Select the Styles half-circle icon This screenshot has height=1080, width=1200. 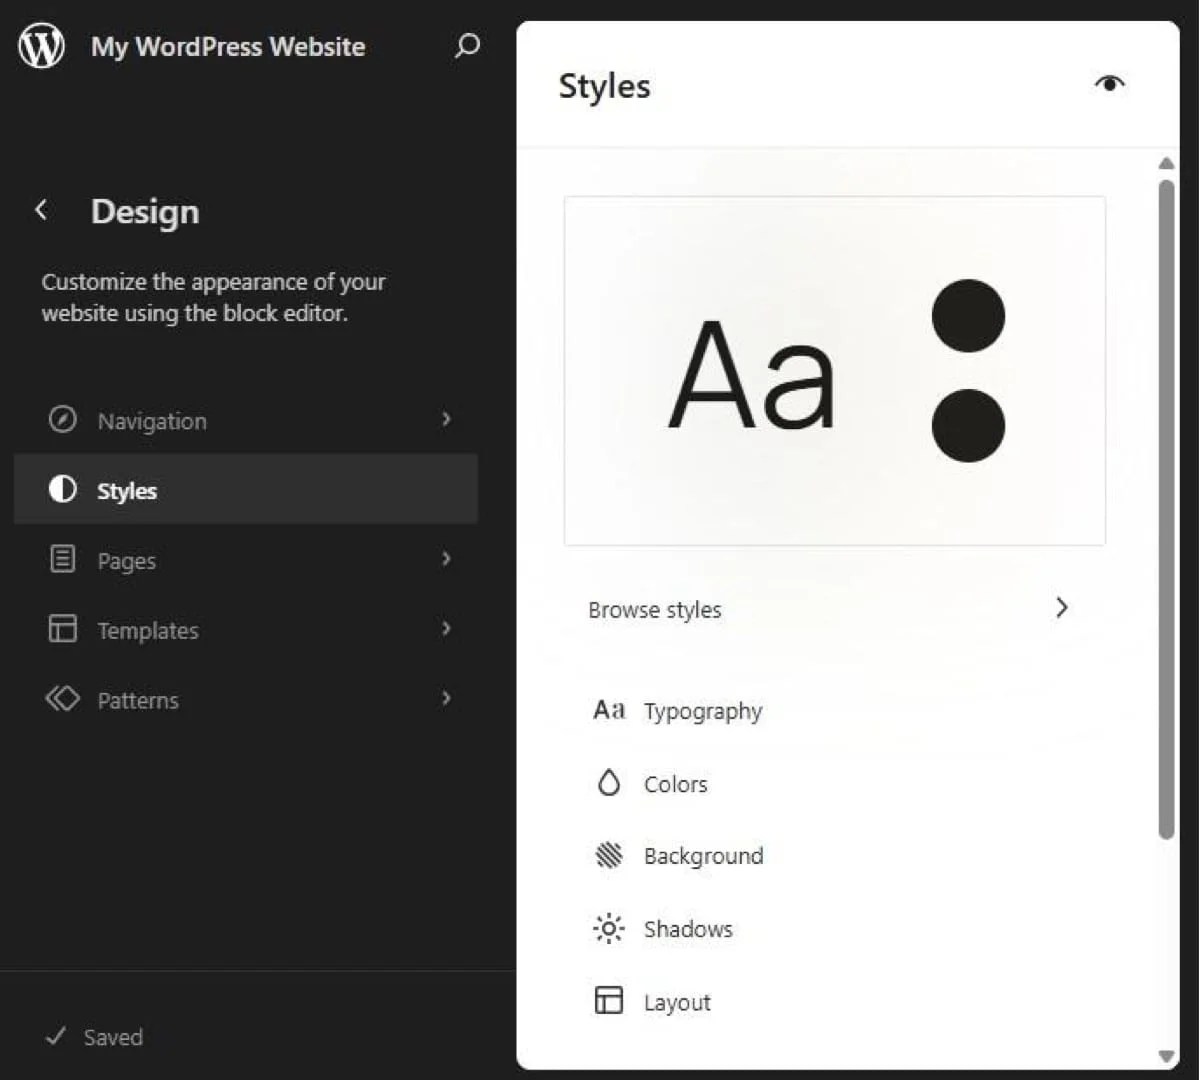click(62, 490)
